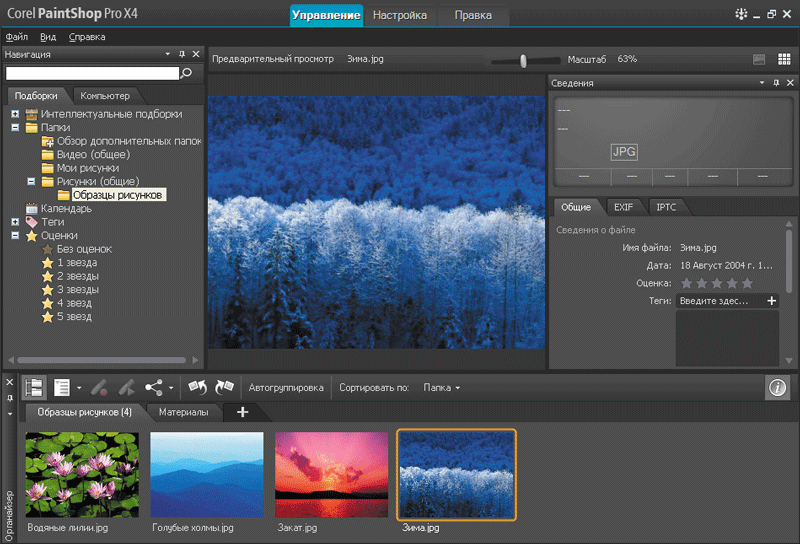
Task: Click the share icon in organizer toolbar
Action: tap(154, 387)
